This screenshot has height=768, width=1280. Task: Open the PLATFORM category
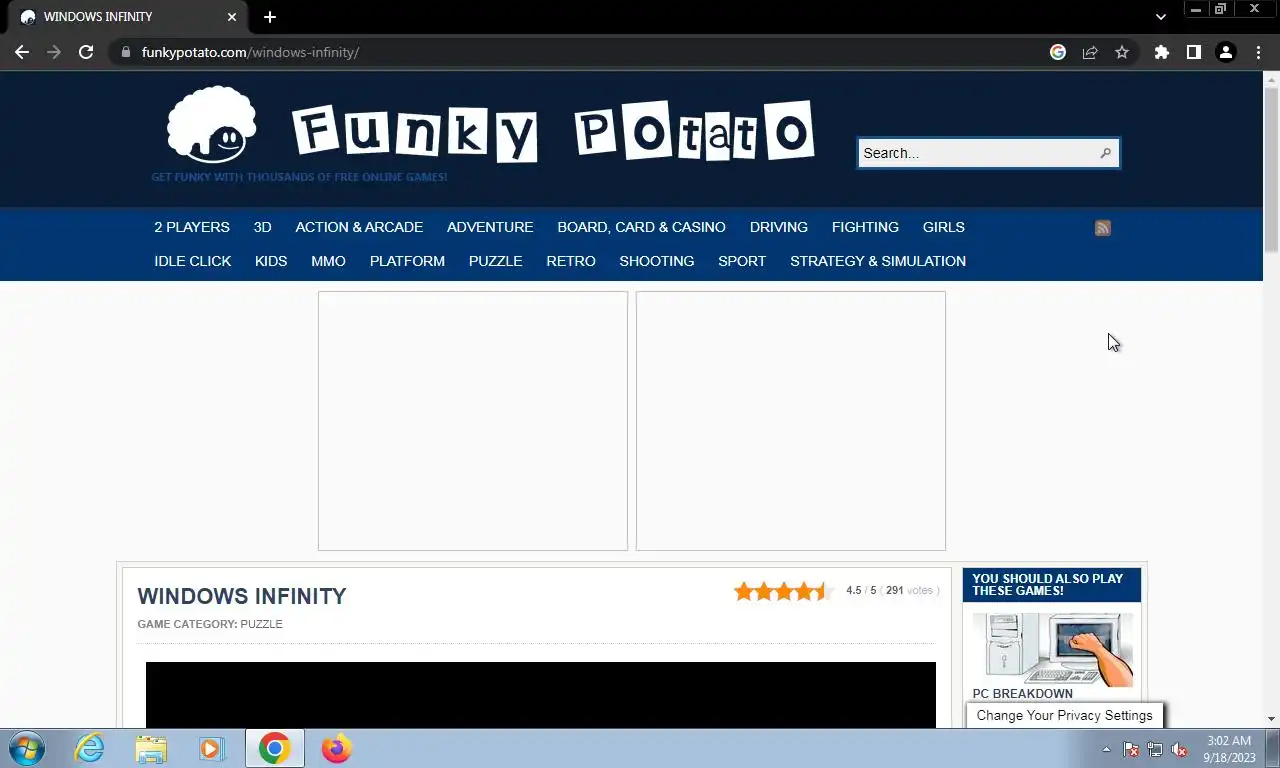[407, 261]
